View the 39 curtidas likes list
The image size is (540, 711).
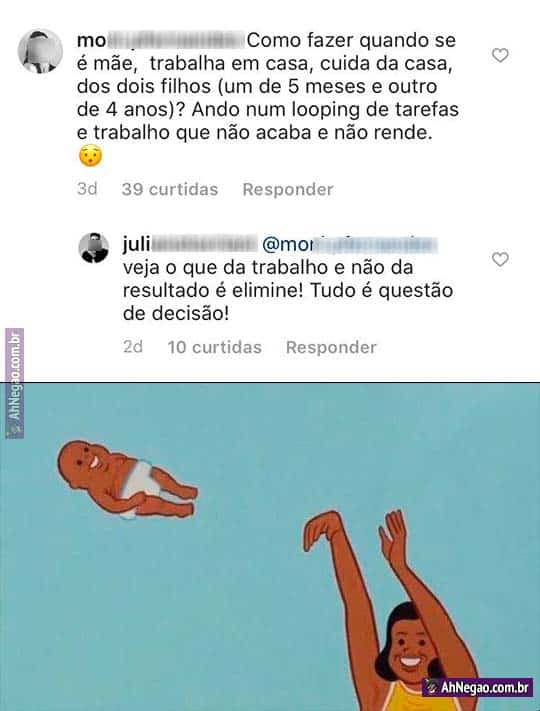(x=170, y=189)
